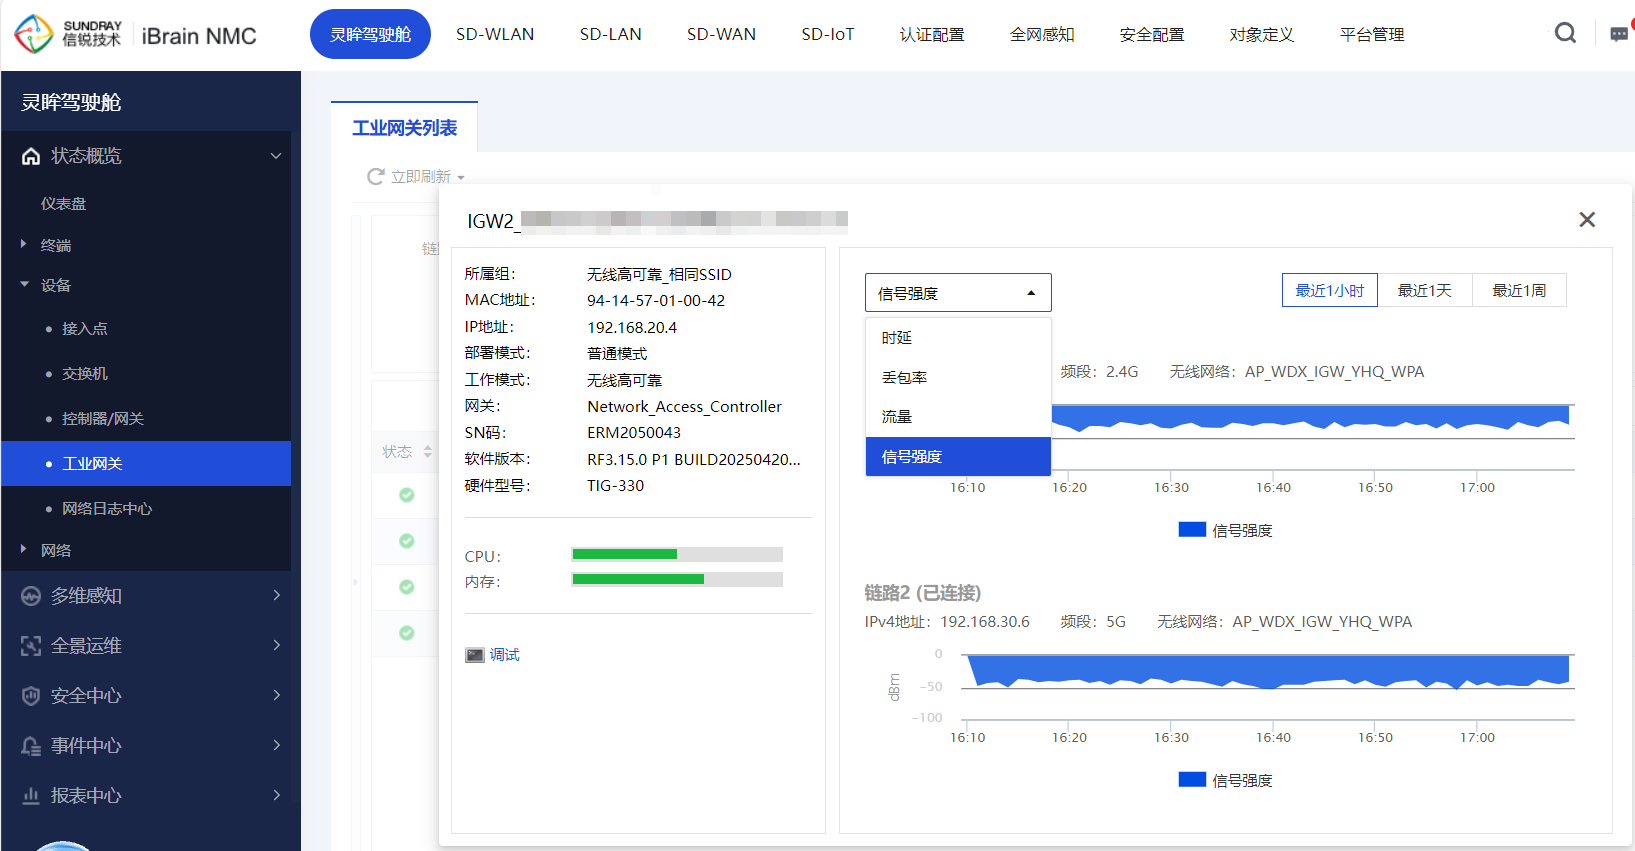
Task: Expand 报表中心 section chevron
Action: tap(276, 795)
